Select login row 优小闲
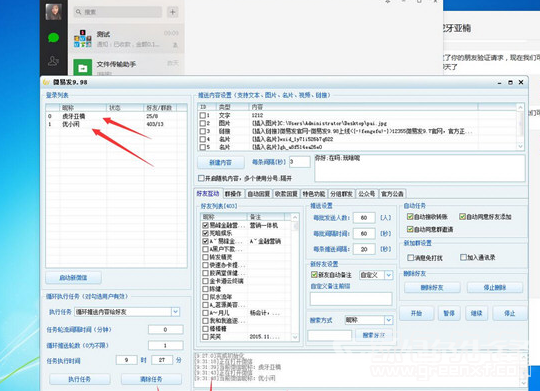 116,124
